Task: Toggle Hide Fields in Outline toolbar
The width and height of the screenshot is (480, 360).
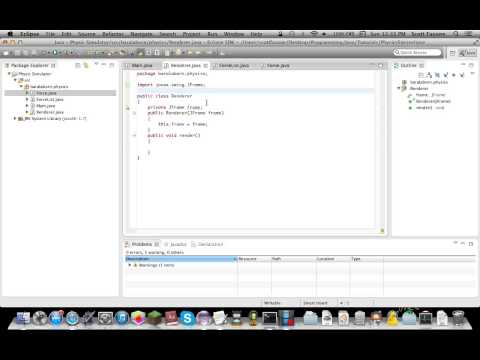Action: 437,75
